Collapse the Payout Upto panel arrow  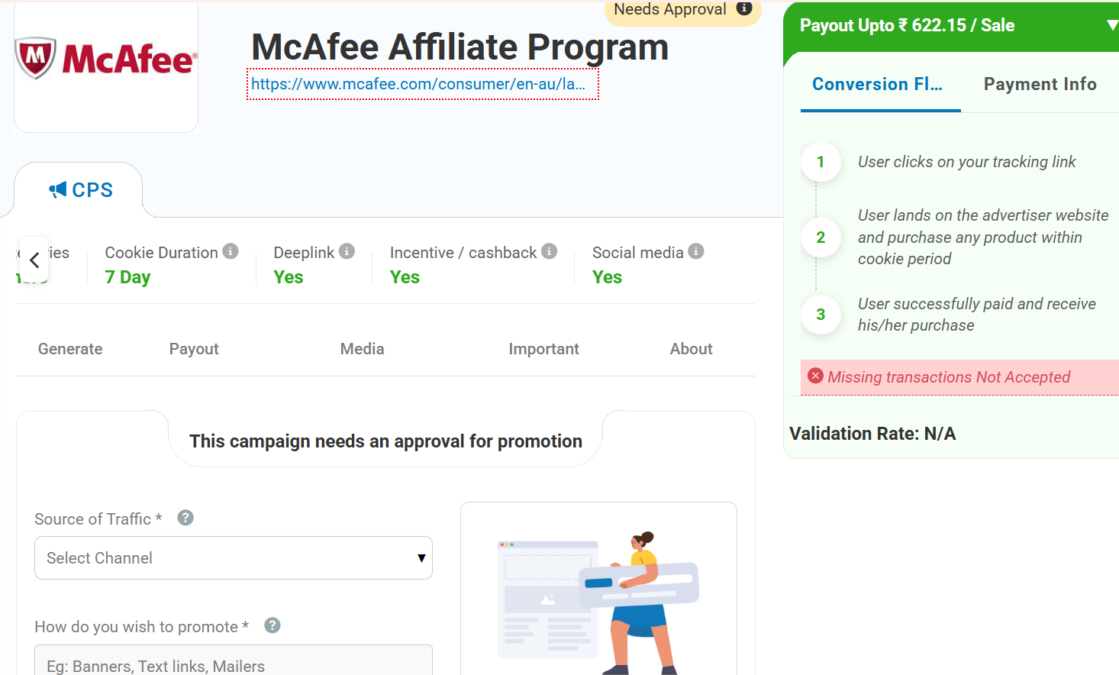pyautogui.click(x=1112, y=26)
